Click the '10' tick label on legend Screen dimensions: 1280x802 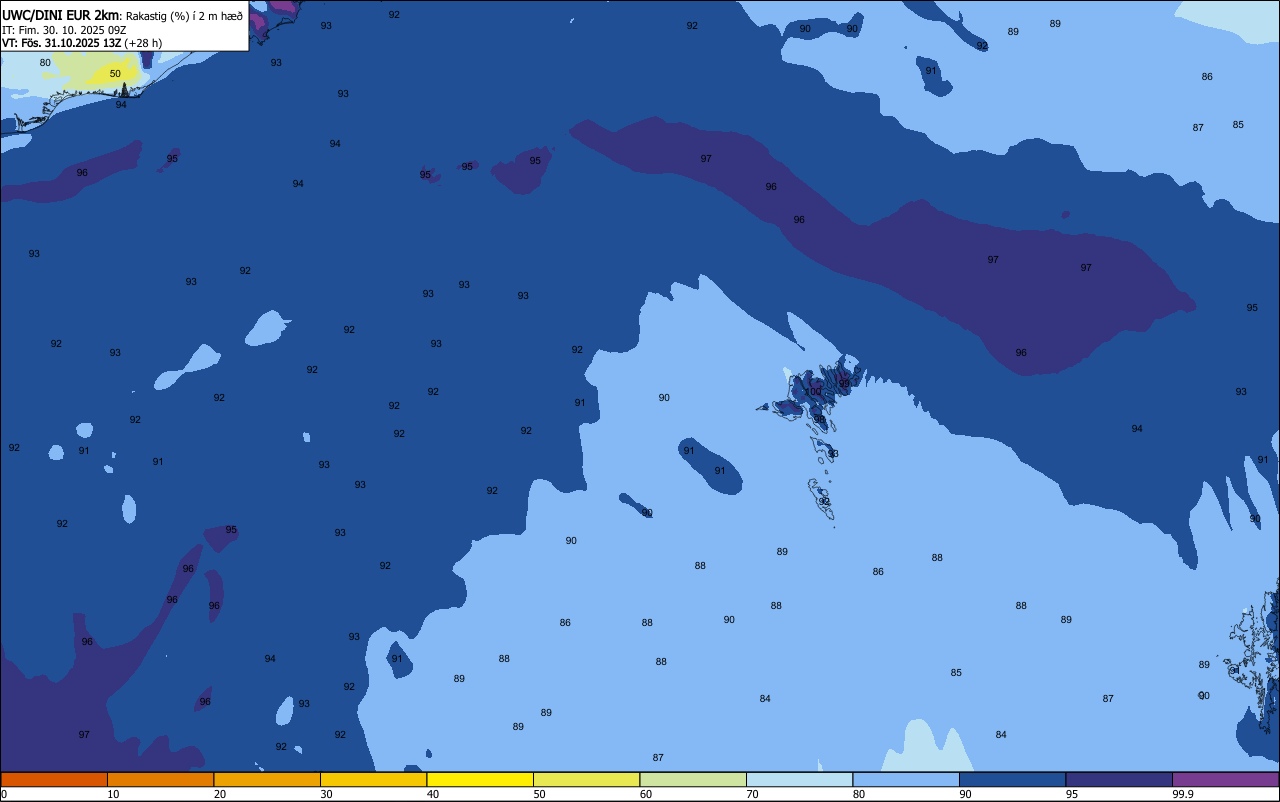coord(113,794)
